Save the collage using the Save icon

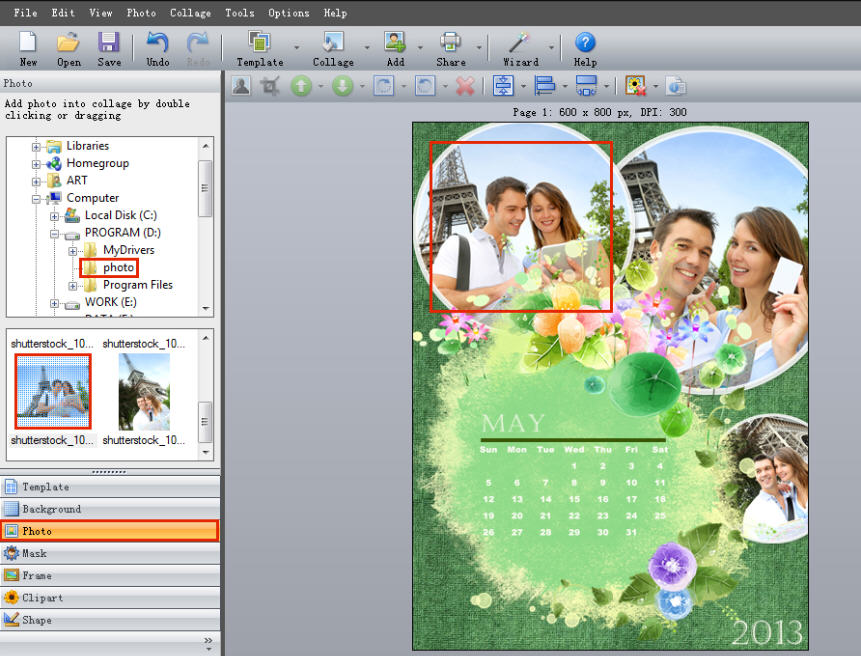[109, 43]
